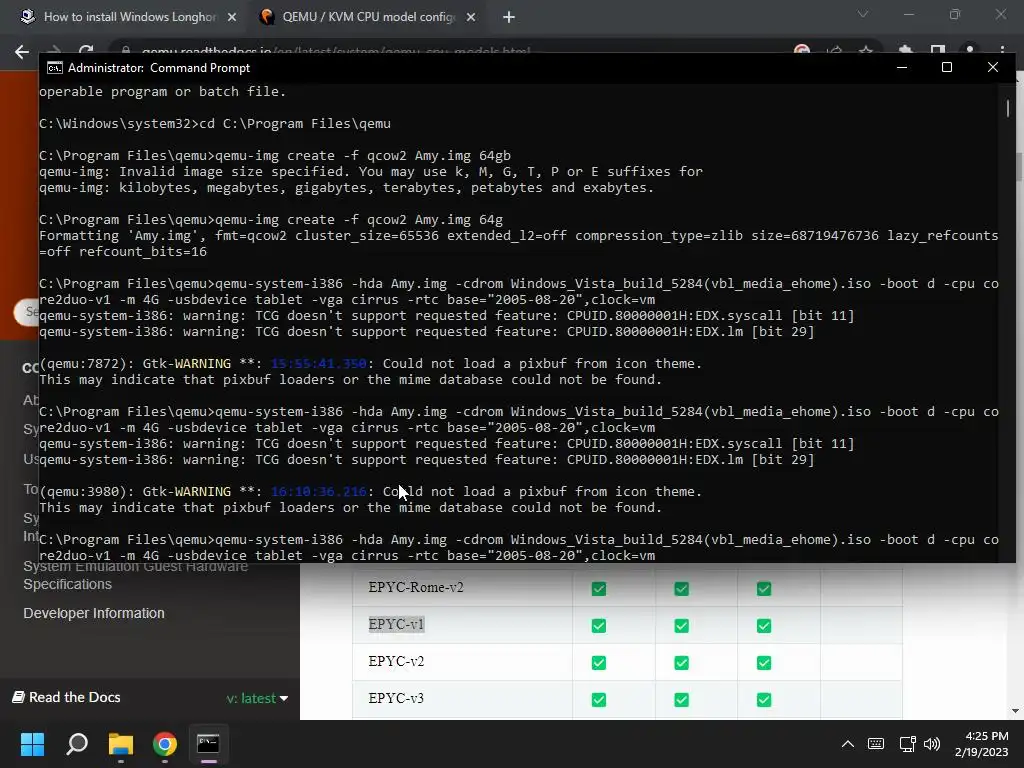The width and height of the screenshot is (1024, 768).
Task: Minimize the Command Prompt window
Action: point(902,67)
